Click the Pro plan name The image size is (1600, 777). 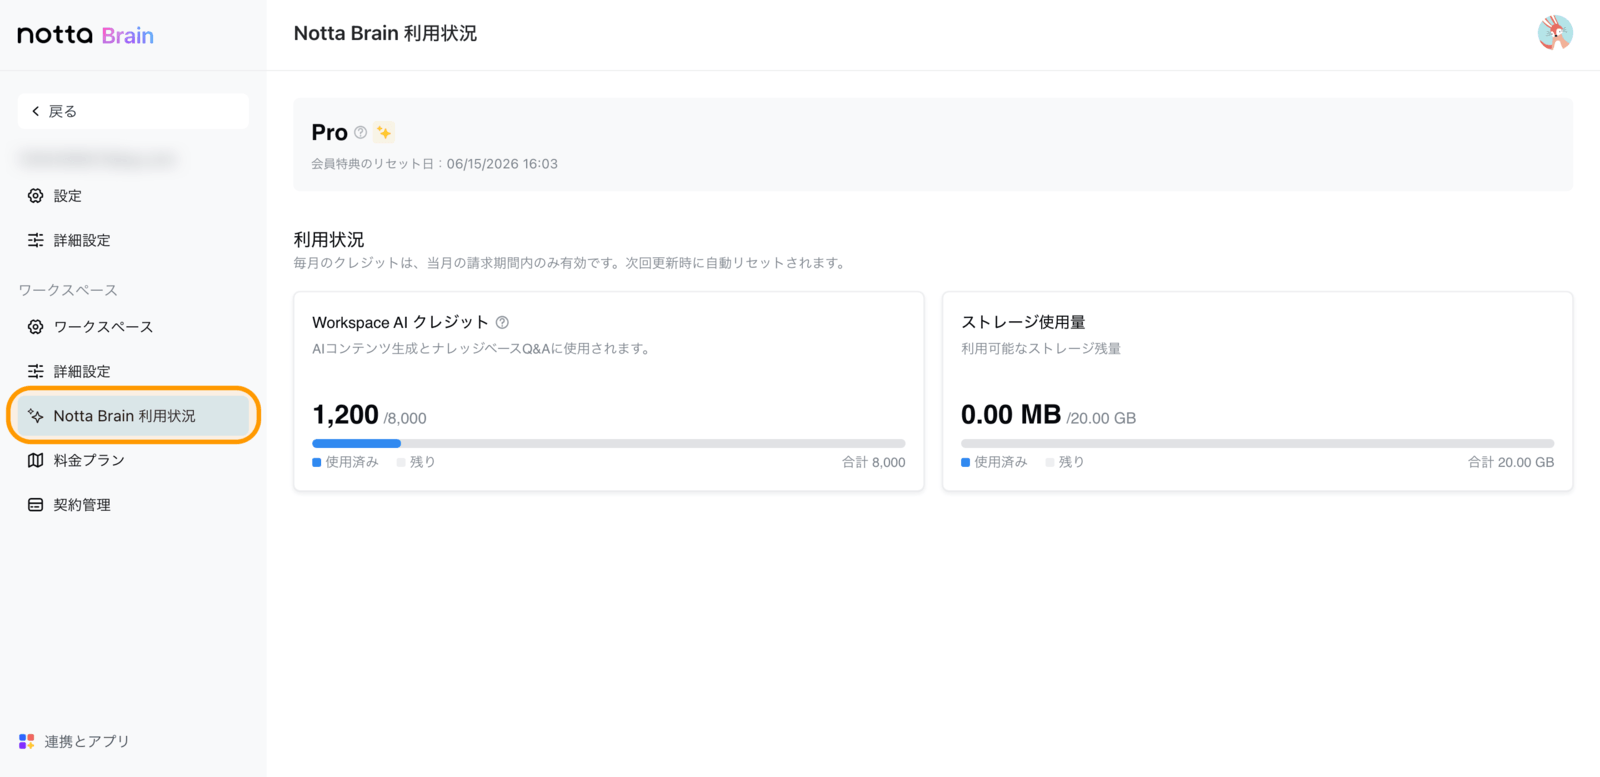(x=329, y=132)
